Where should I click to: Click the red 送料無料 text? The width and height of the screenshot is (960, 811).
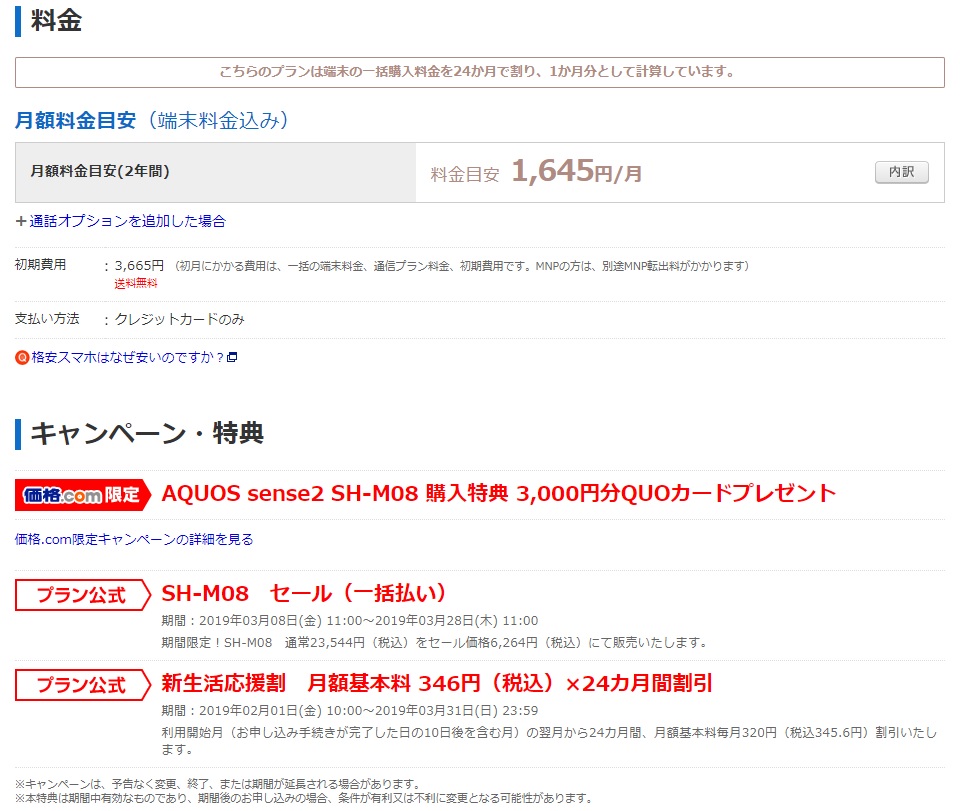[136, 283]
